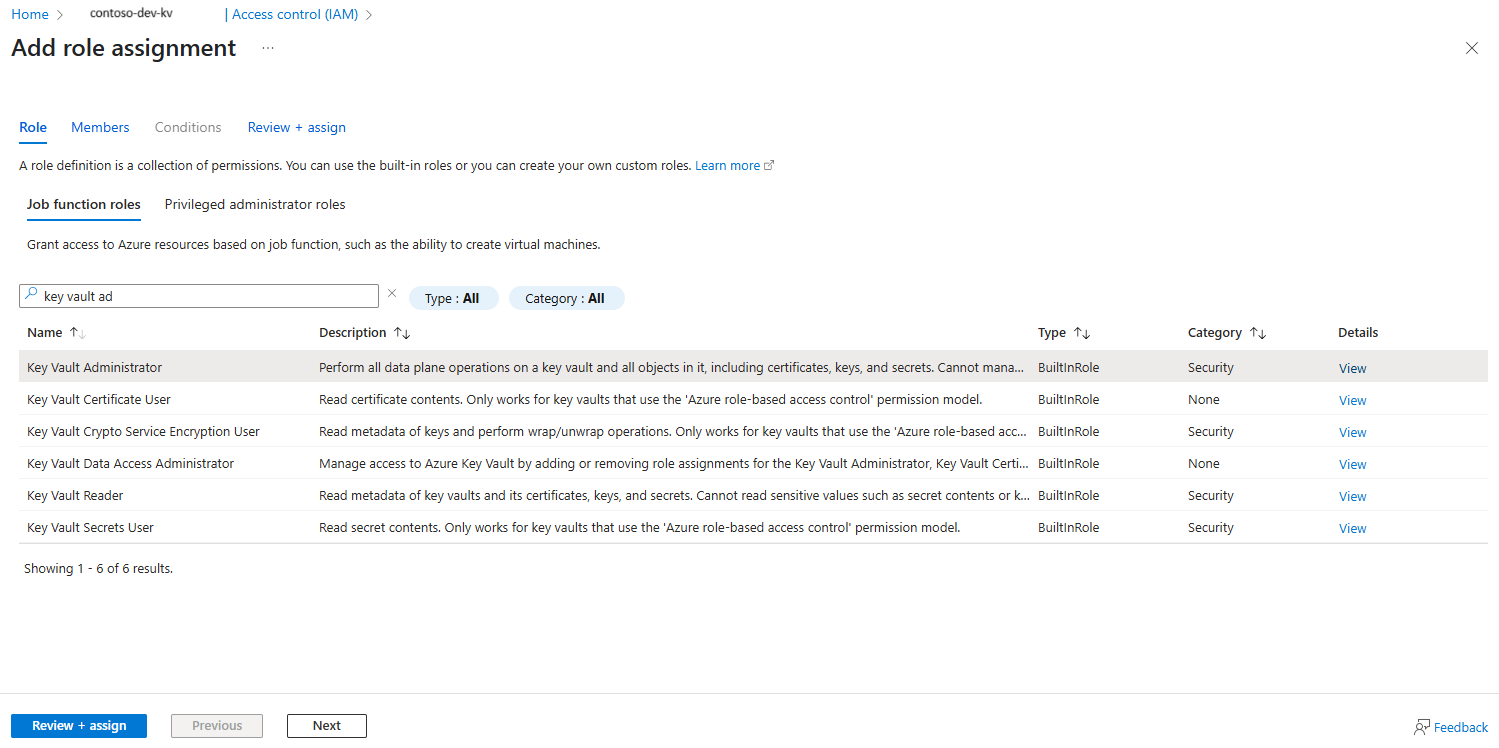View details for Key Vault Reader
Viewport: 1499px width, 748px height.
coord(1352,496)
